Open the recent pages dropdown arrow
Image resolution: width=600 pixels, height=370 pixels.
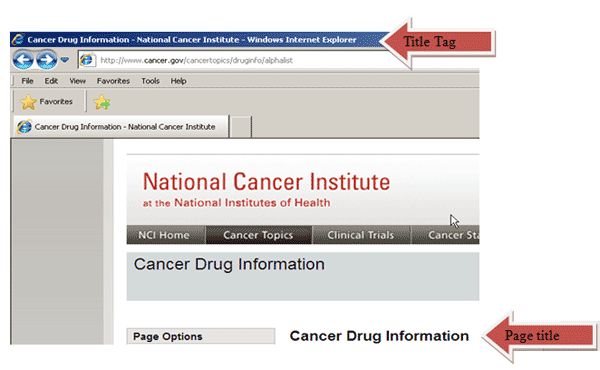point(65,60)
